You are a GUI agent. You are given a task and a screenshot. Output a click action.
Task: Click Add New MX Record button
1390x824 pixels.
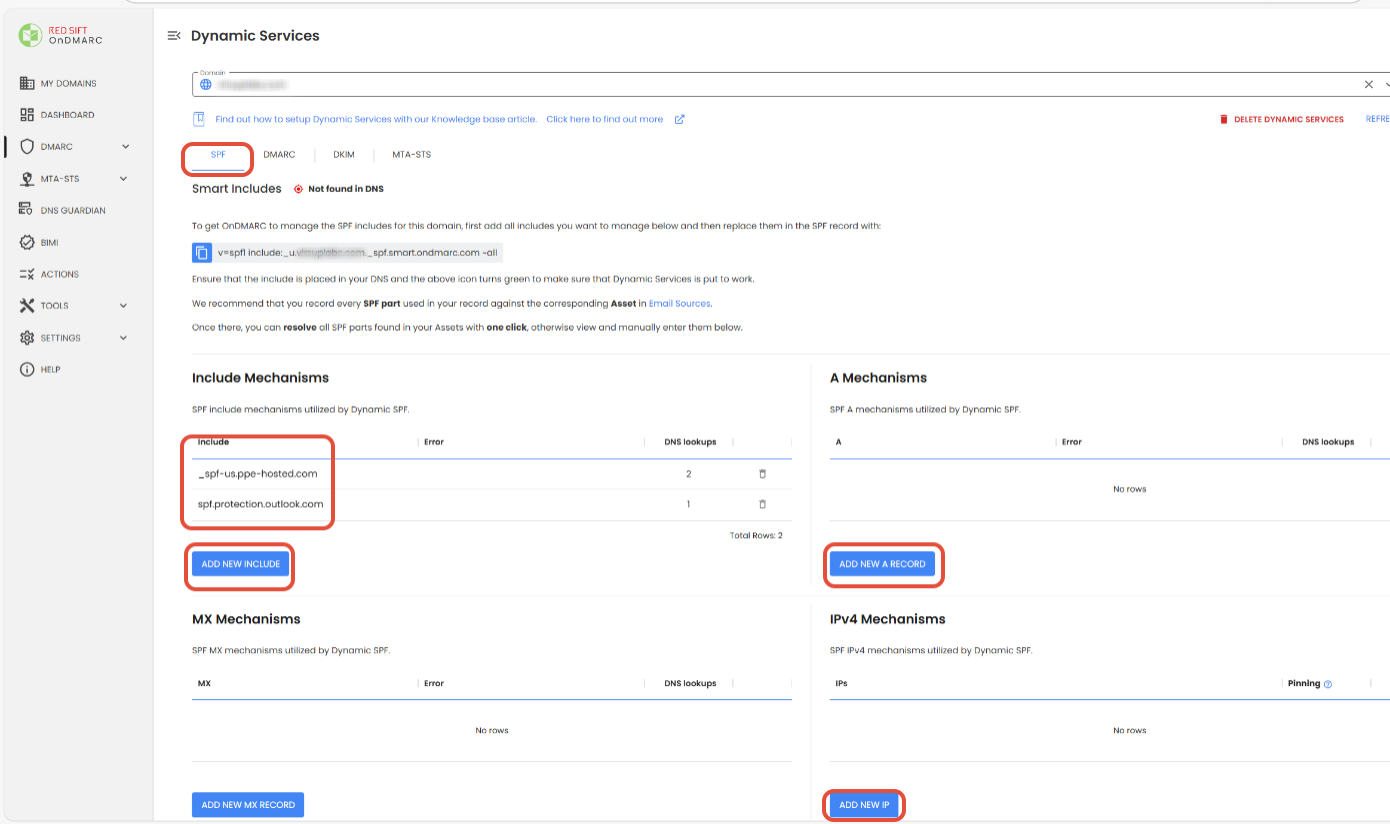tap(248, 805)
